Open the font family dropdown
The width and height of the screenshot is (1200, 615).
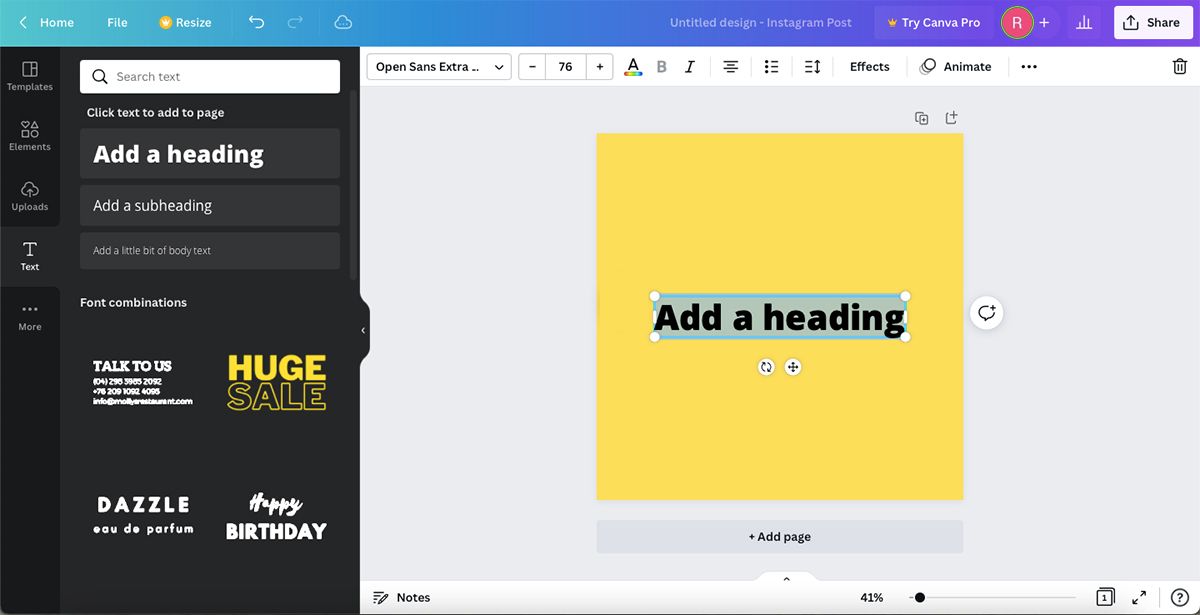[x=439, y=67]
